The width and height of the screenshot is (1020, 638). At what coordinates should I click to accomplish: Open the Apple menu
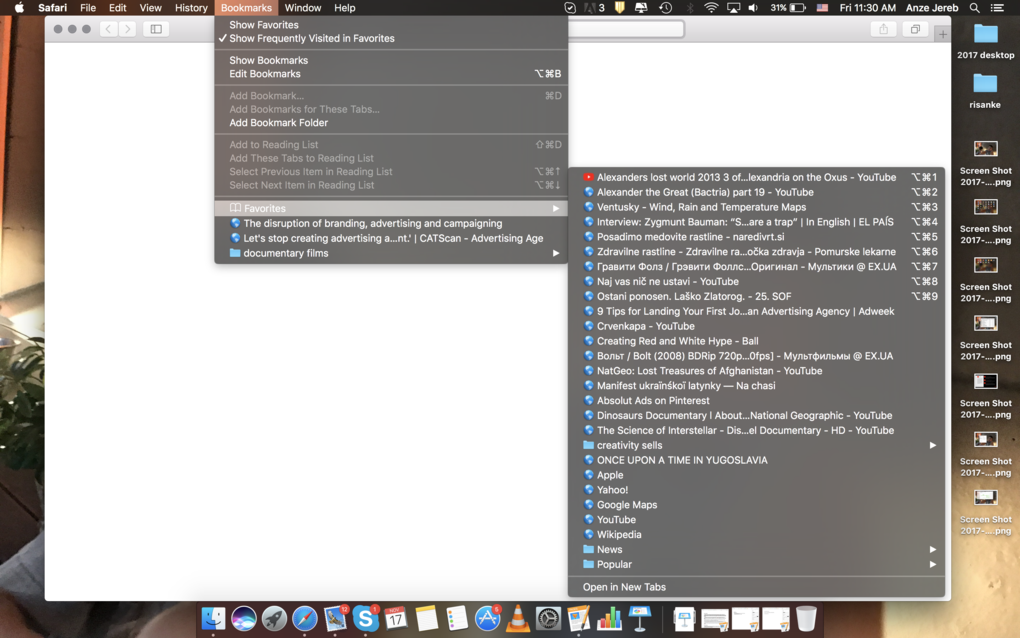(20, 8)
